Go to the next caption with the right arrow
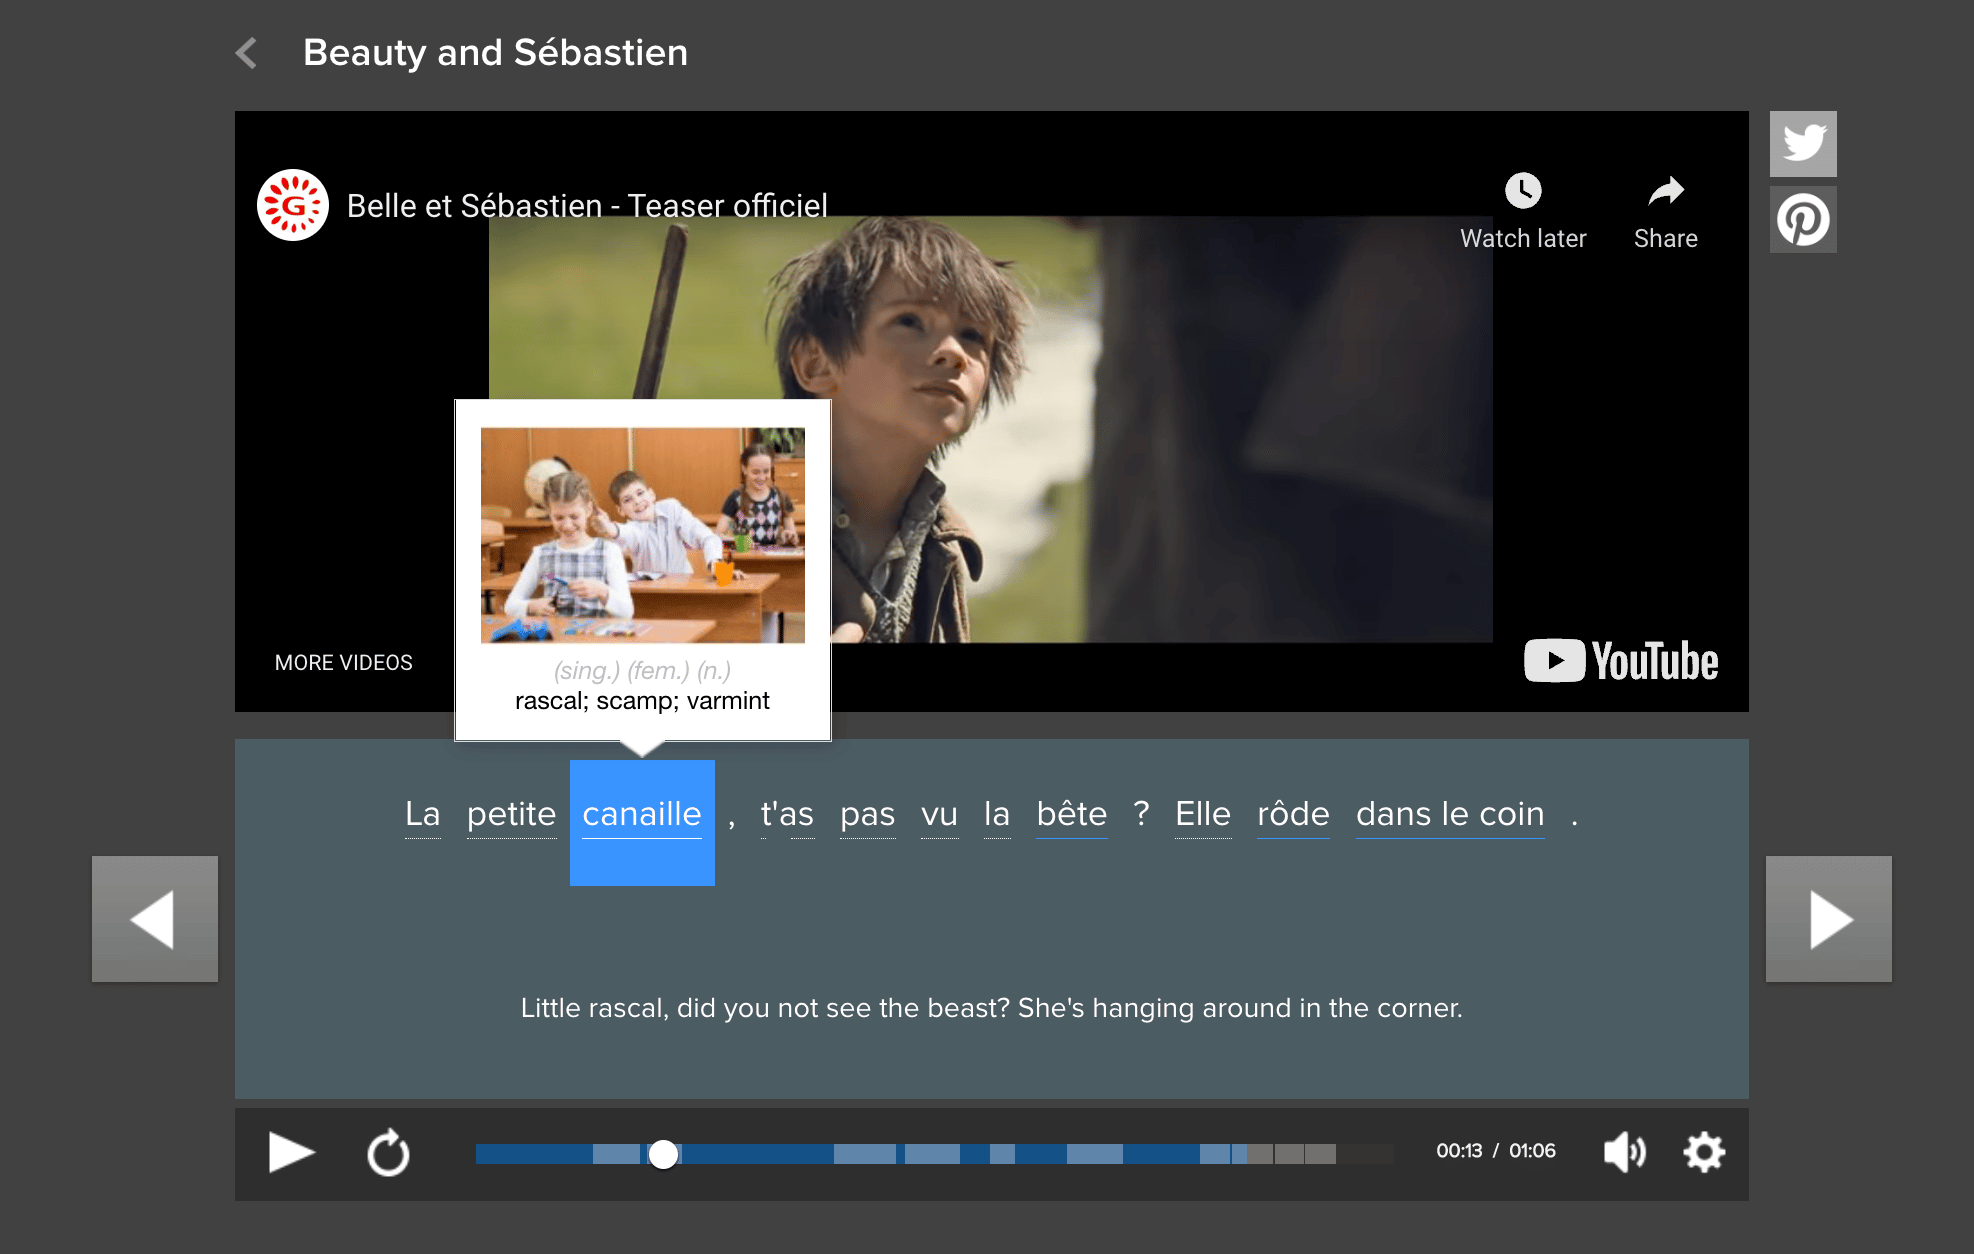The width and height of the screenshot is (1974, 1254). pos(1828,919)
